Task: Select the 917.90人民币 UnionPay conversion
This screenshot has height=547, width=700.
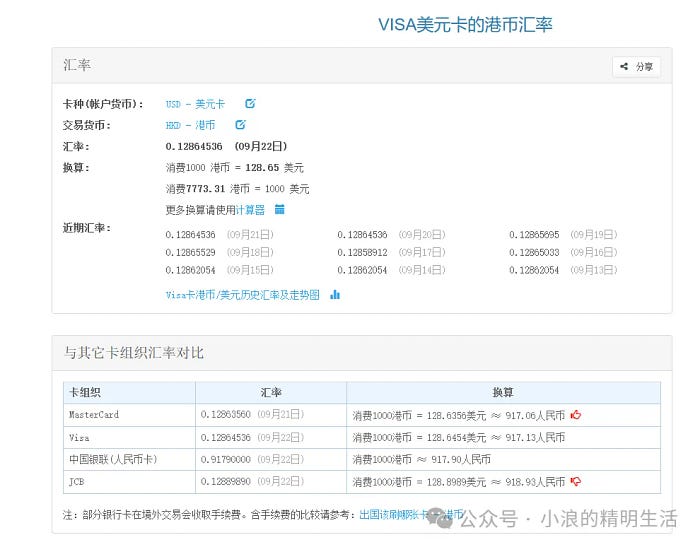Action: coord(461,459)
